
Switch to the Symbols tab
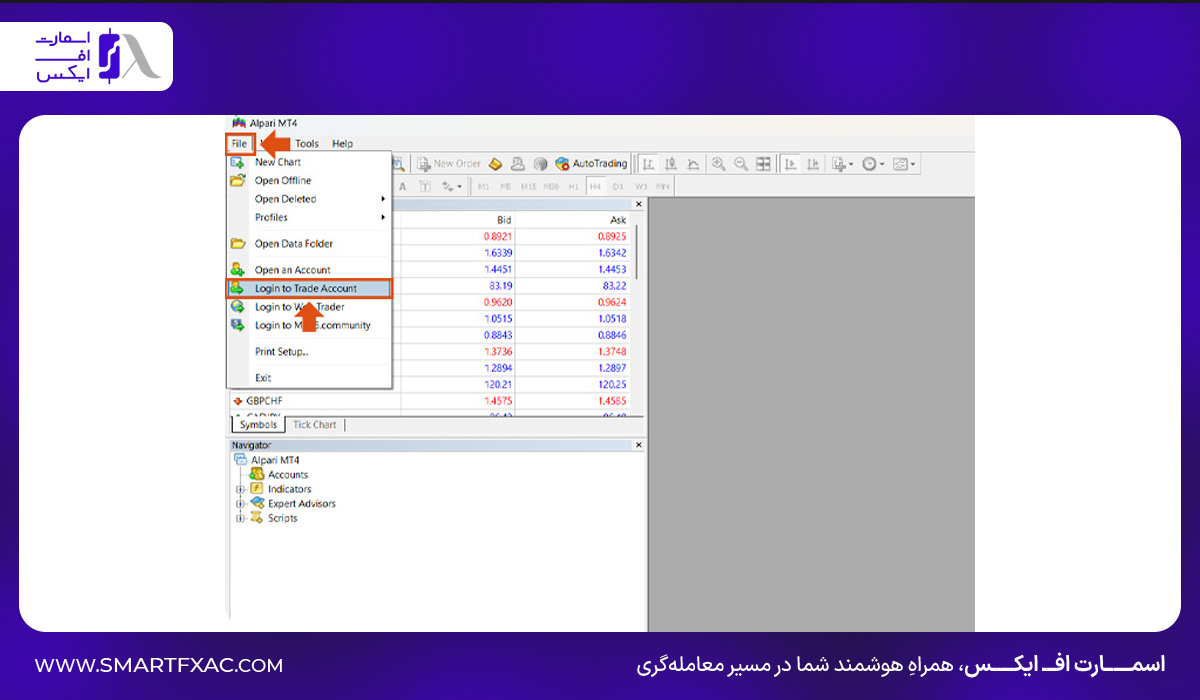coord(258,425)
